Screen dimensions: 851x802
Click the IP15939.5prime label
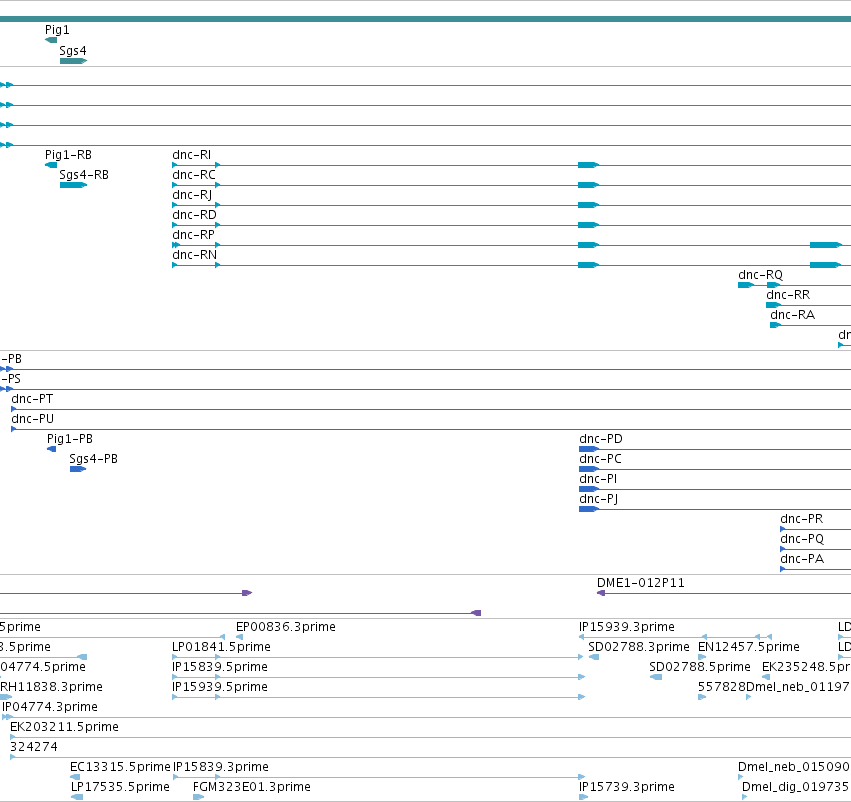pyautogui.click(x=220, y=687)
